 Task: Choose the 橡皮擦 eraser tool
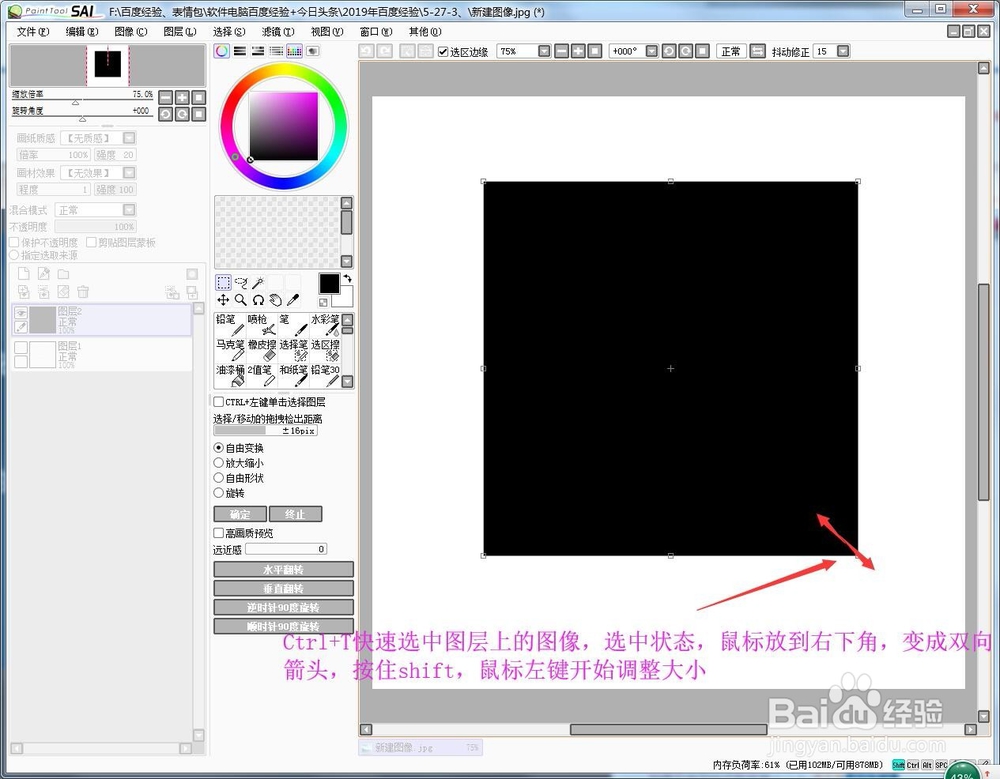(x=261, y=350)
